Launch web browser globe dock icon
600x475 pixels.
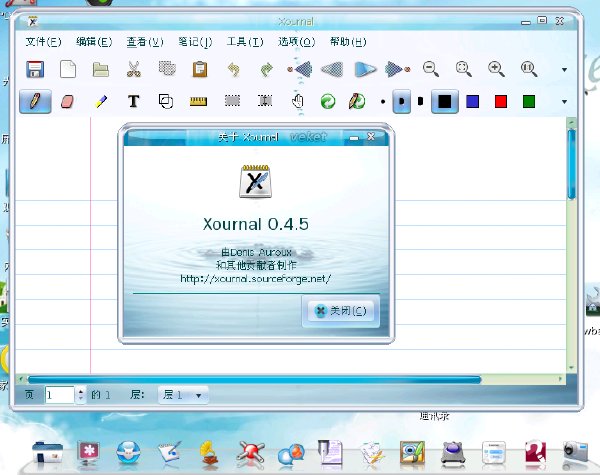128,453
